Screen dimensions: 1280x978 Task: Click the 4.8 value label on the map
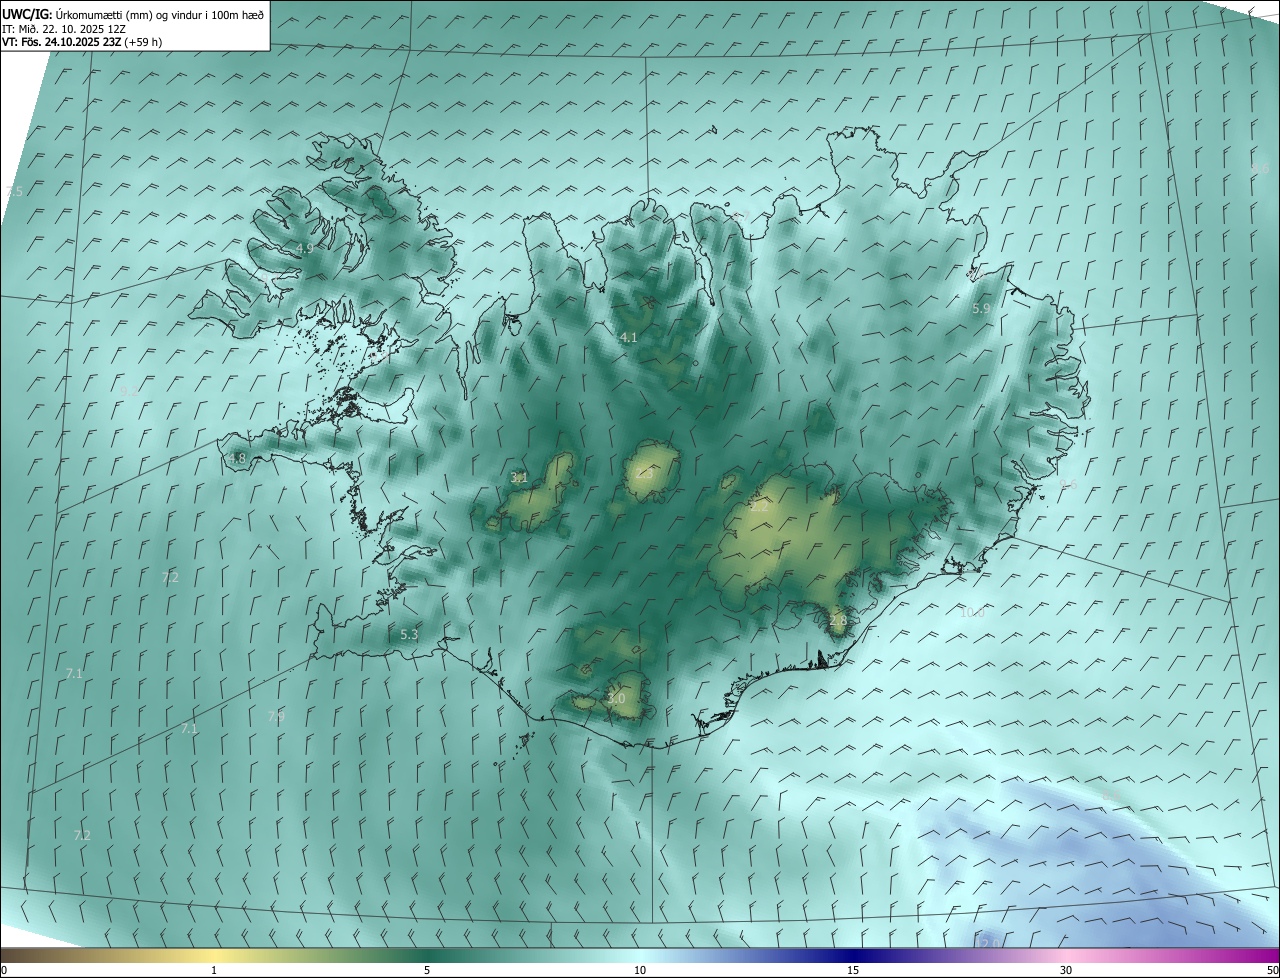point(237,459)
